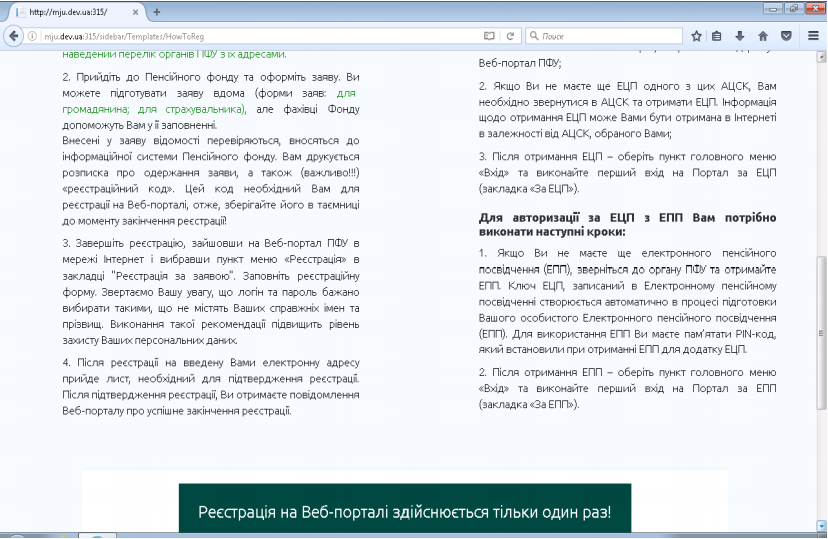Click the URL address bar
This screenshot has height=539, width=828.
pos(259,36)
